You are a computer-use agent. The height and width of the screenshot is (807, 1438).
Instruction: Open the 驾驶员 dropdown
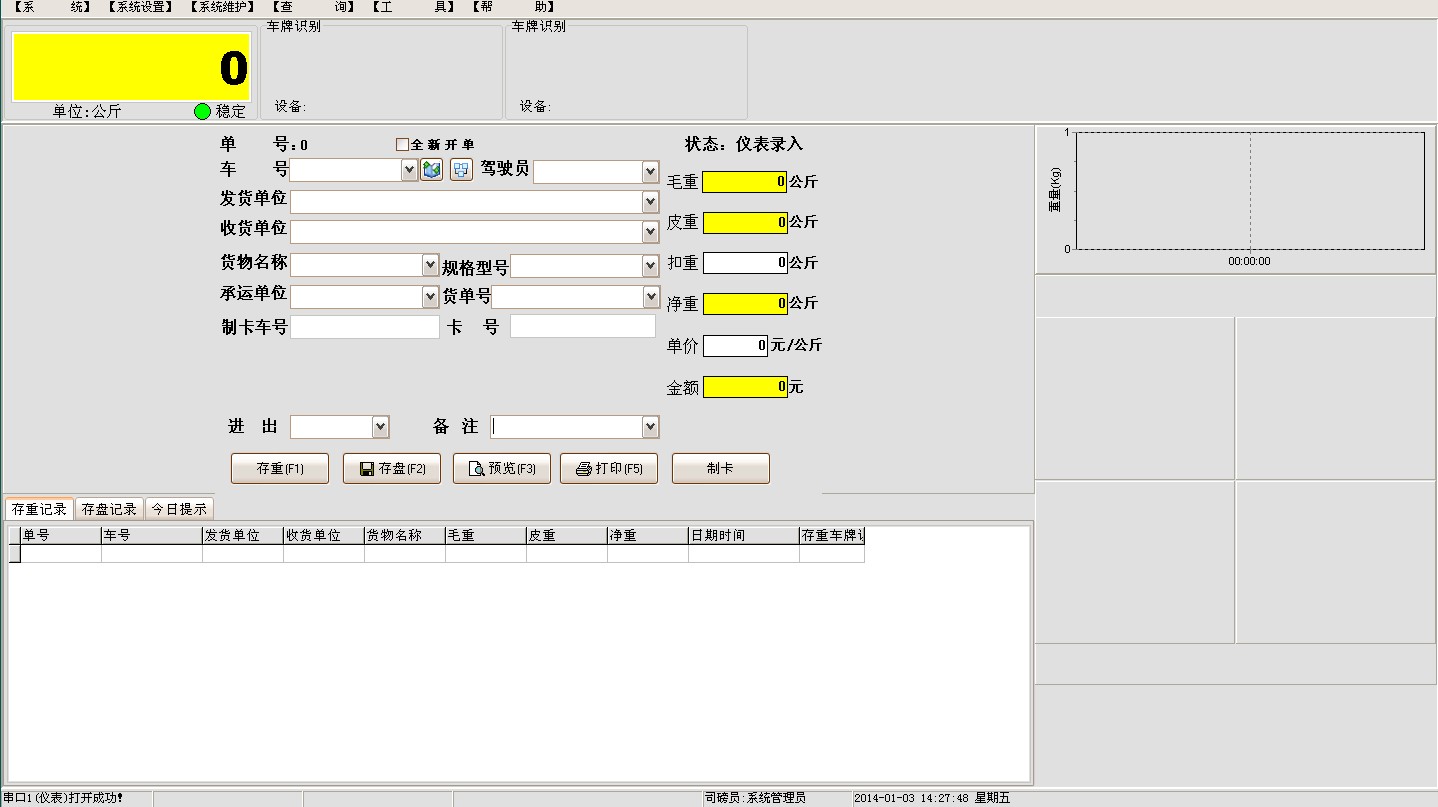pos(650,172)
